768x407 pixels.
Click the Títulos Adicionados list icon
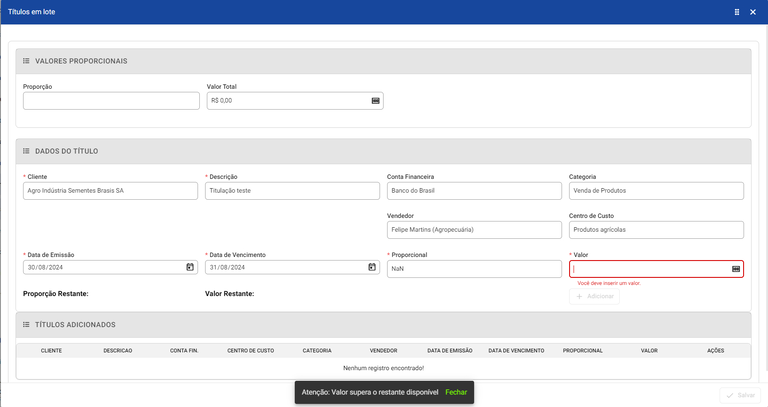pos(26,325)
